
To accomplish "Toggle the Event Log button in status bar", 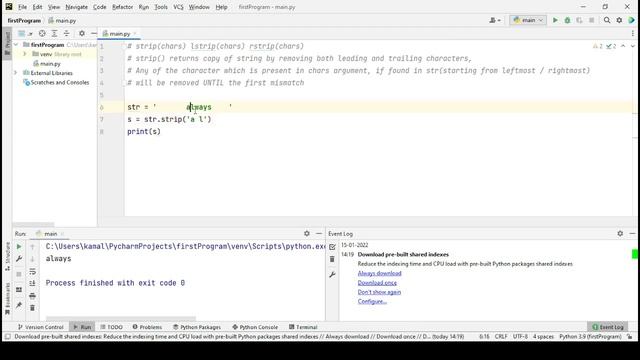I will (x=608, y=327).
